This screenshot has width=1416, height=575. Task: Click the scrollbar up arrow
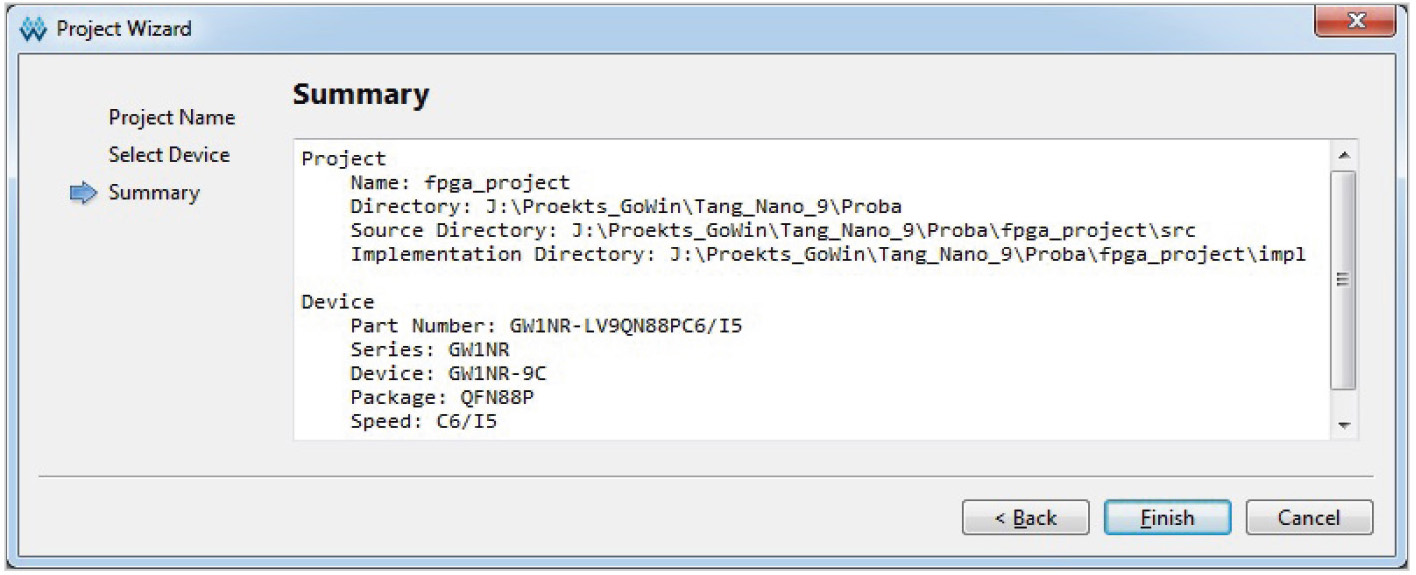click(1343, 155)
